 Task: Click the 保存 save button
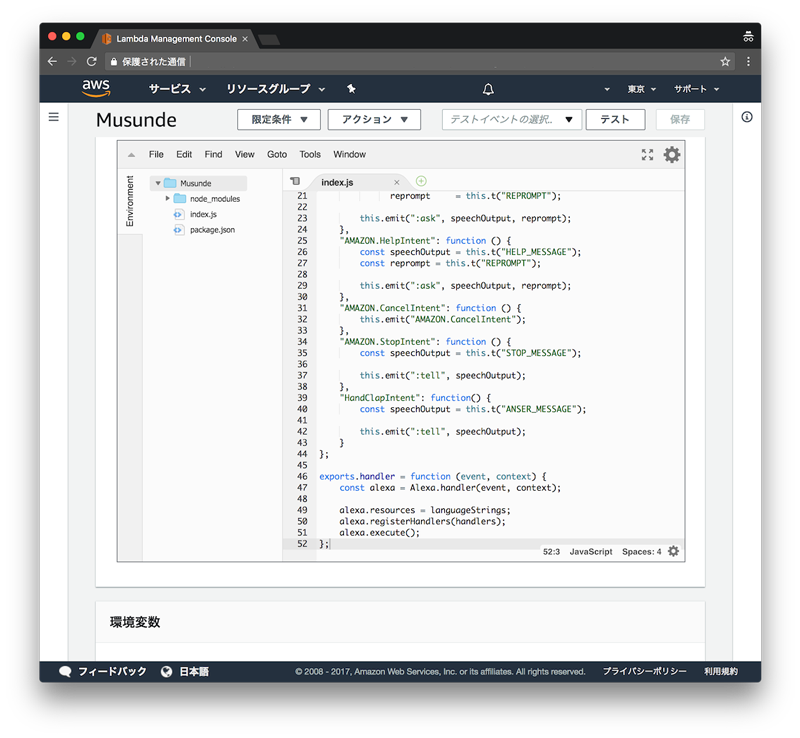coord(680,119)
